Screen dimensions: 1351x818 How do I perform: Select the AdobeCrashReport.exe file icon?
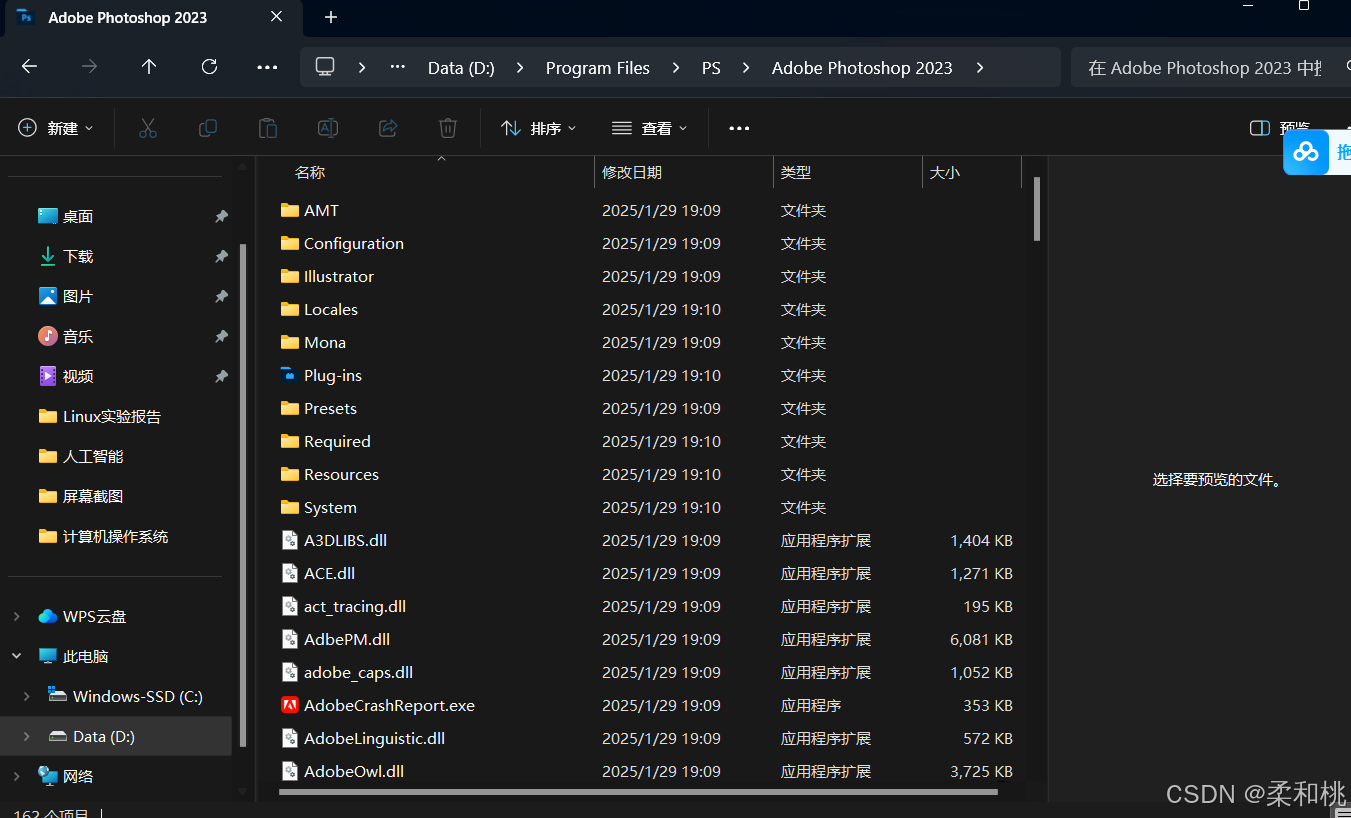point(290,705)
